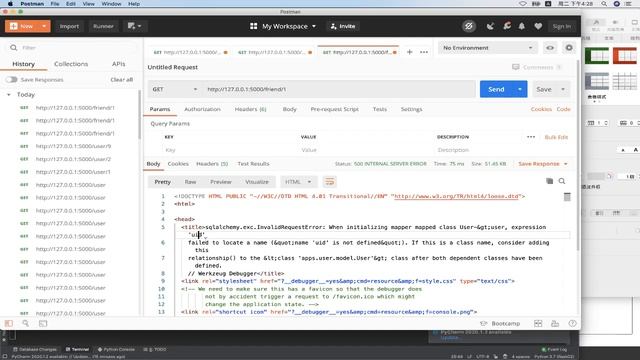
Task: Change the GET method dropdown
Action: click(174, 89)
